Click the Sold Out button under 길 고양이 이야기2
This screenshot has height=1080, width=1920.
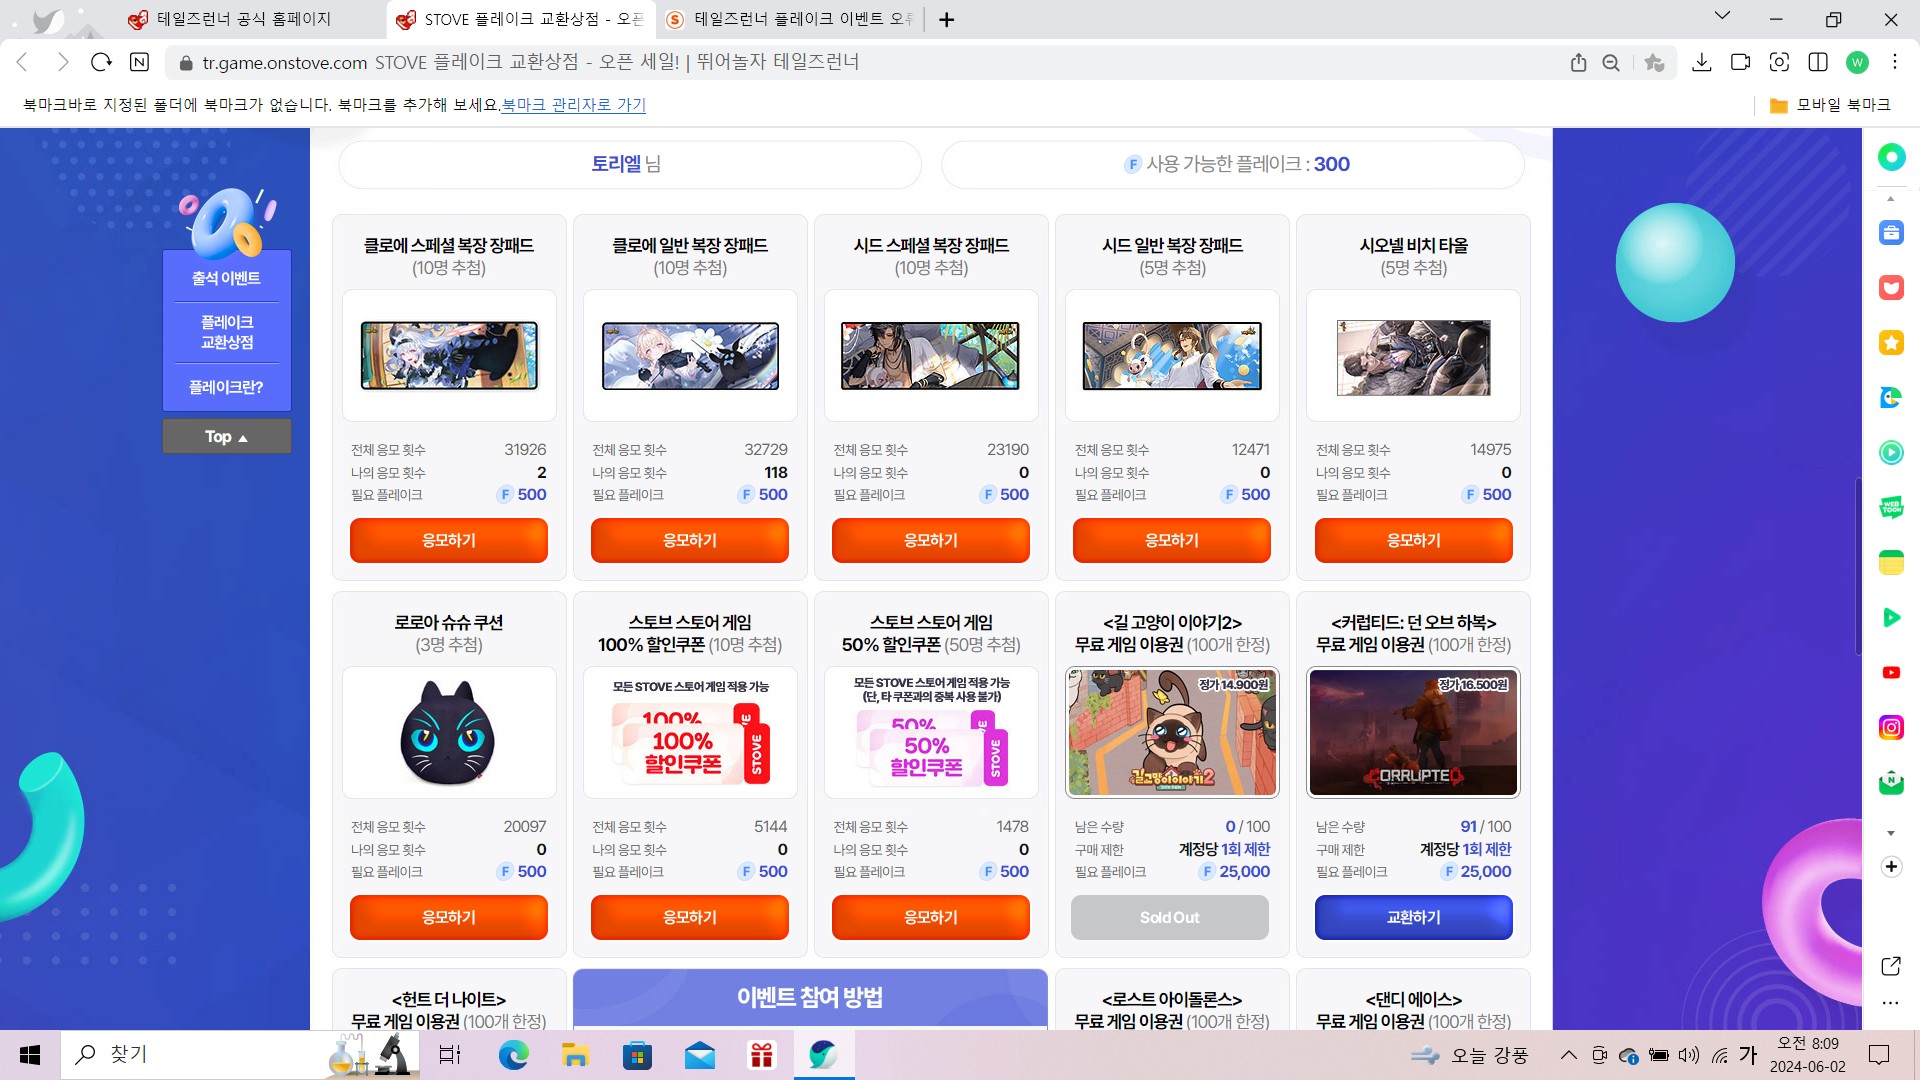tap(1170, 917)
